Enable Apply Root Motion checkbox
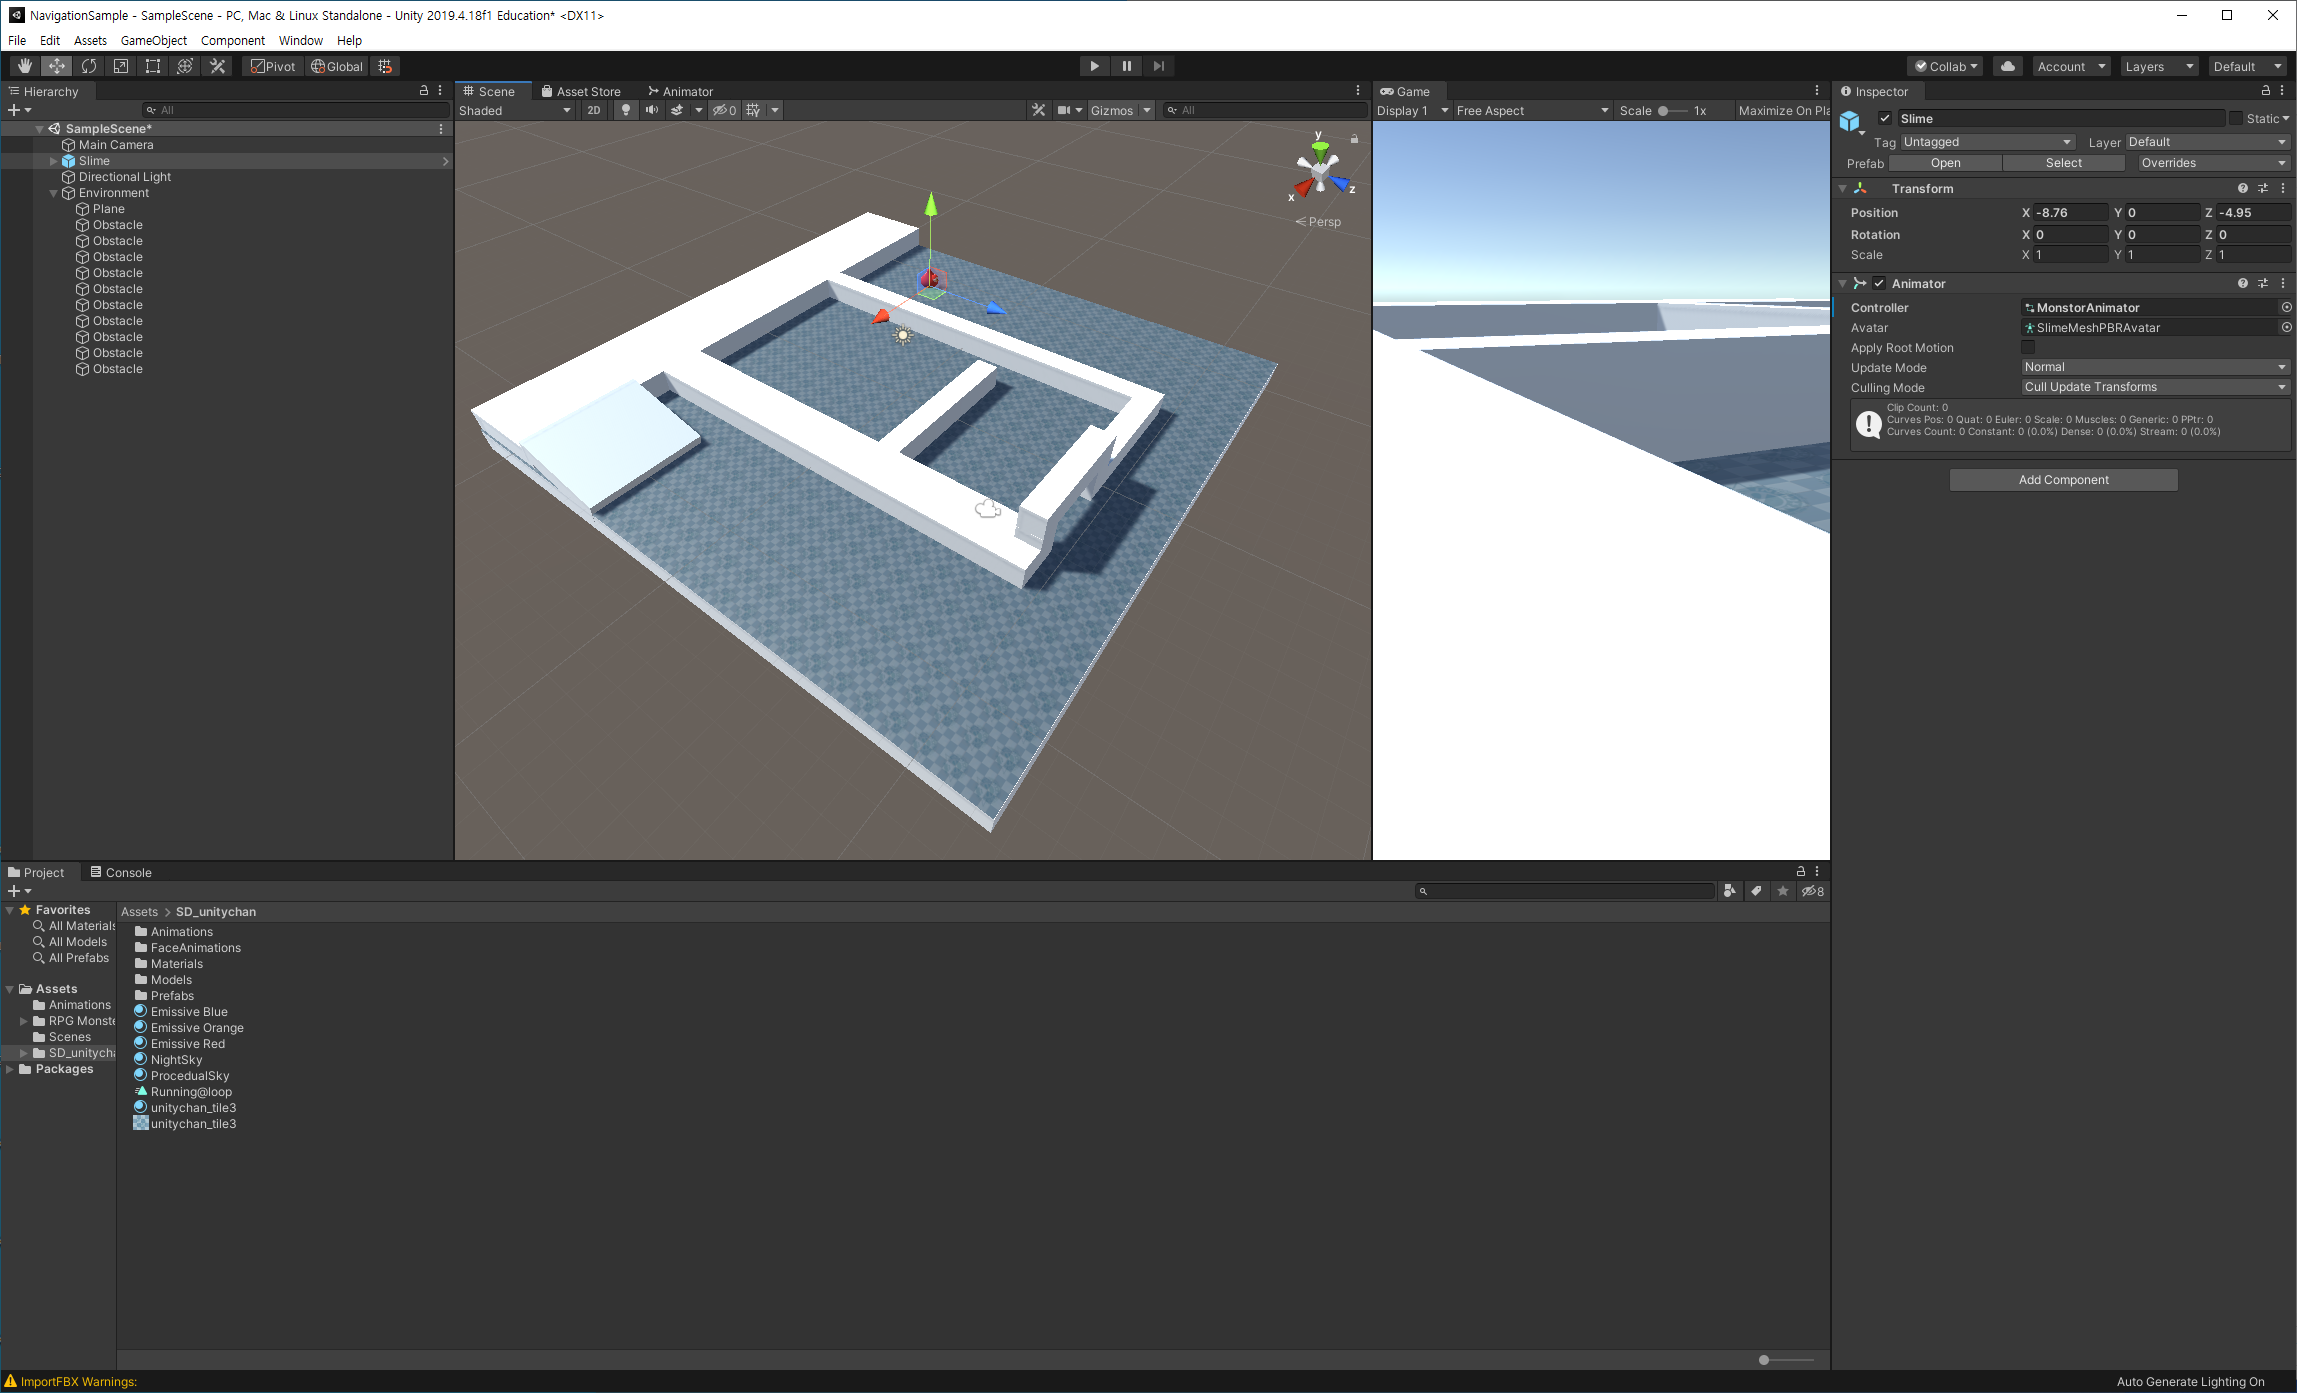 coord(2028,347)
